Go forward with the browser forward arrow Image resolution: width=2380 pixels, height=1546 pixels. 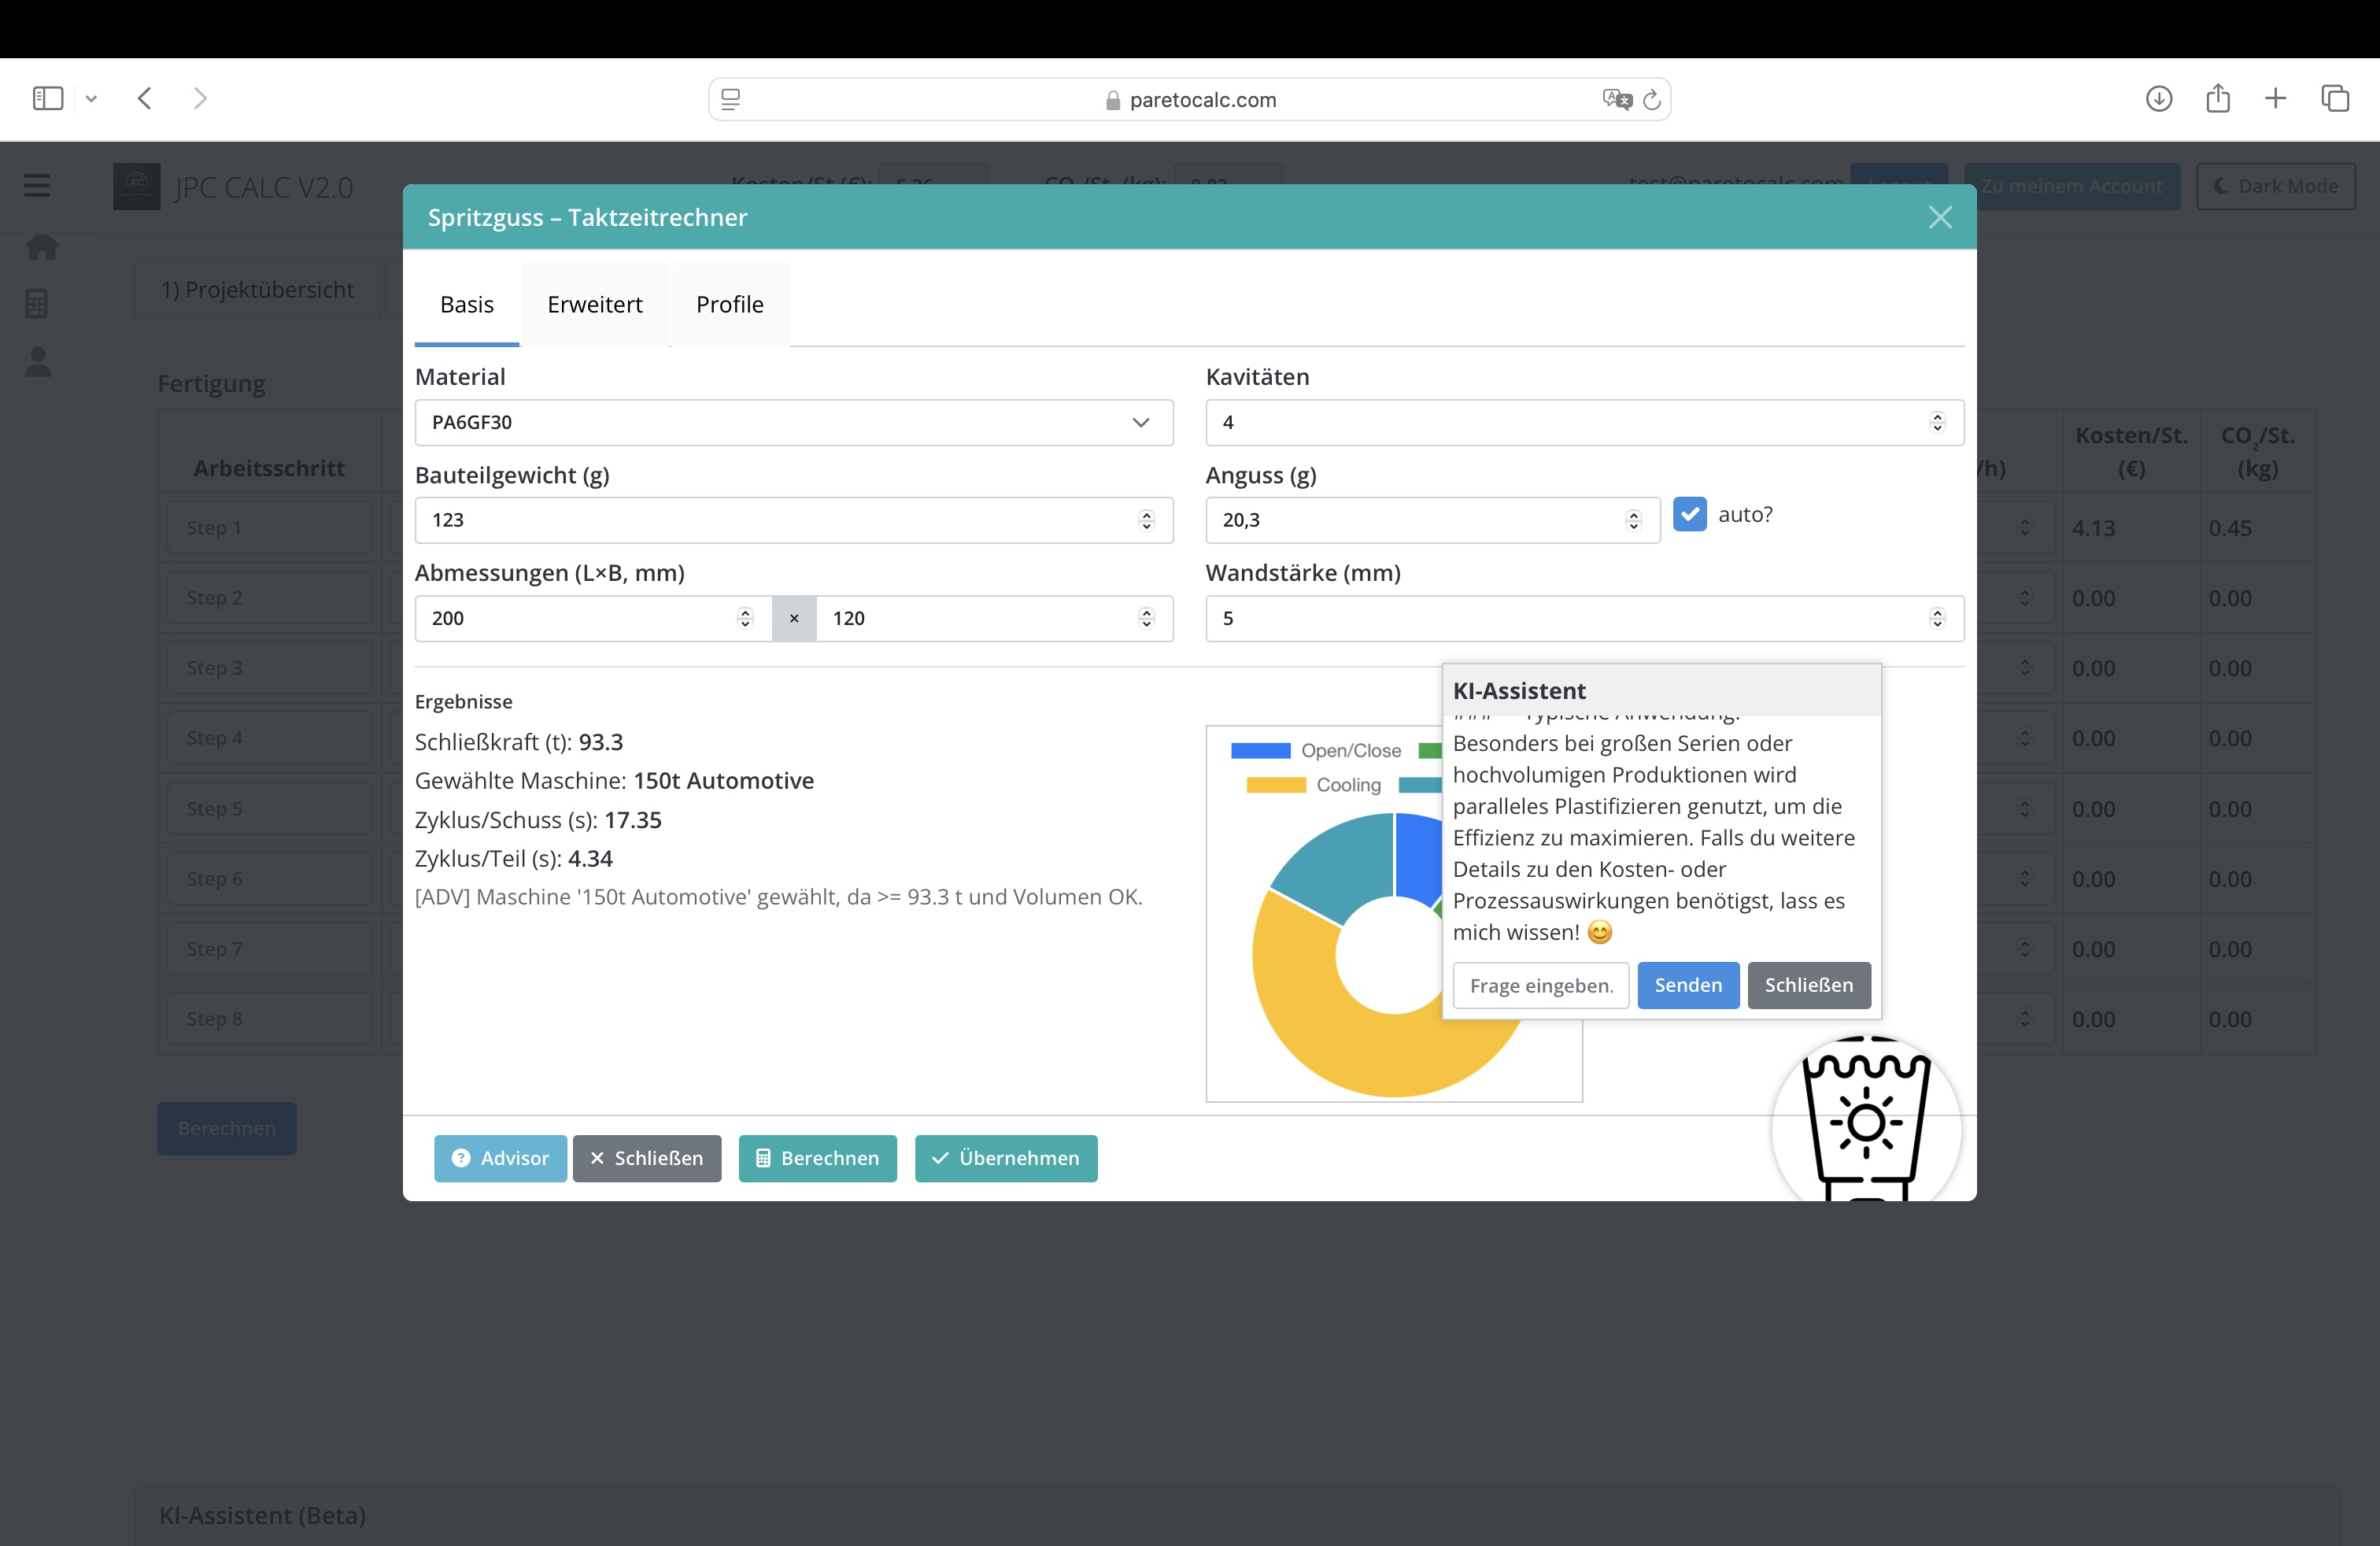(x=200, y=98)
